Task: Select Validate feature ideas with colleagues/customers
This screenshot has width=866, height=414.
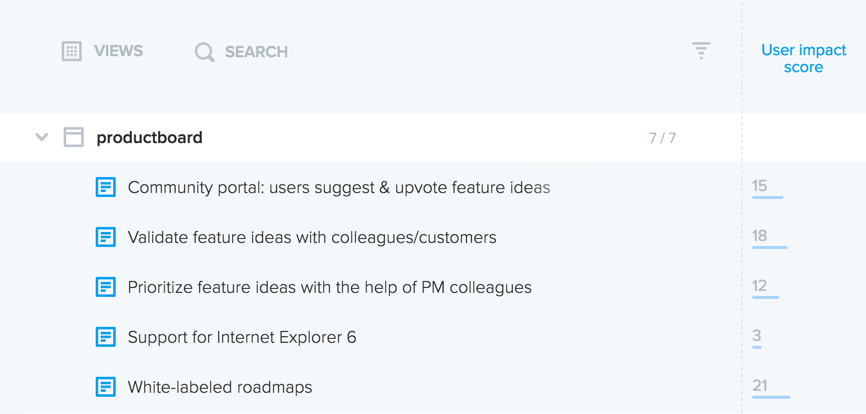Action: [x=312, y=237]
